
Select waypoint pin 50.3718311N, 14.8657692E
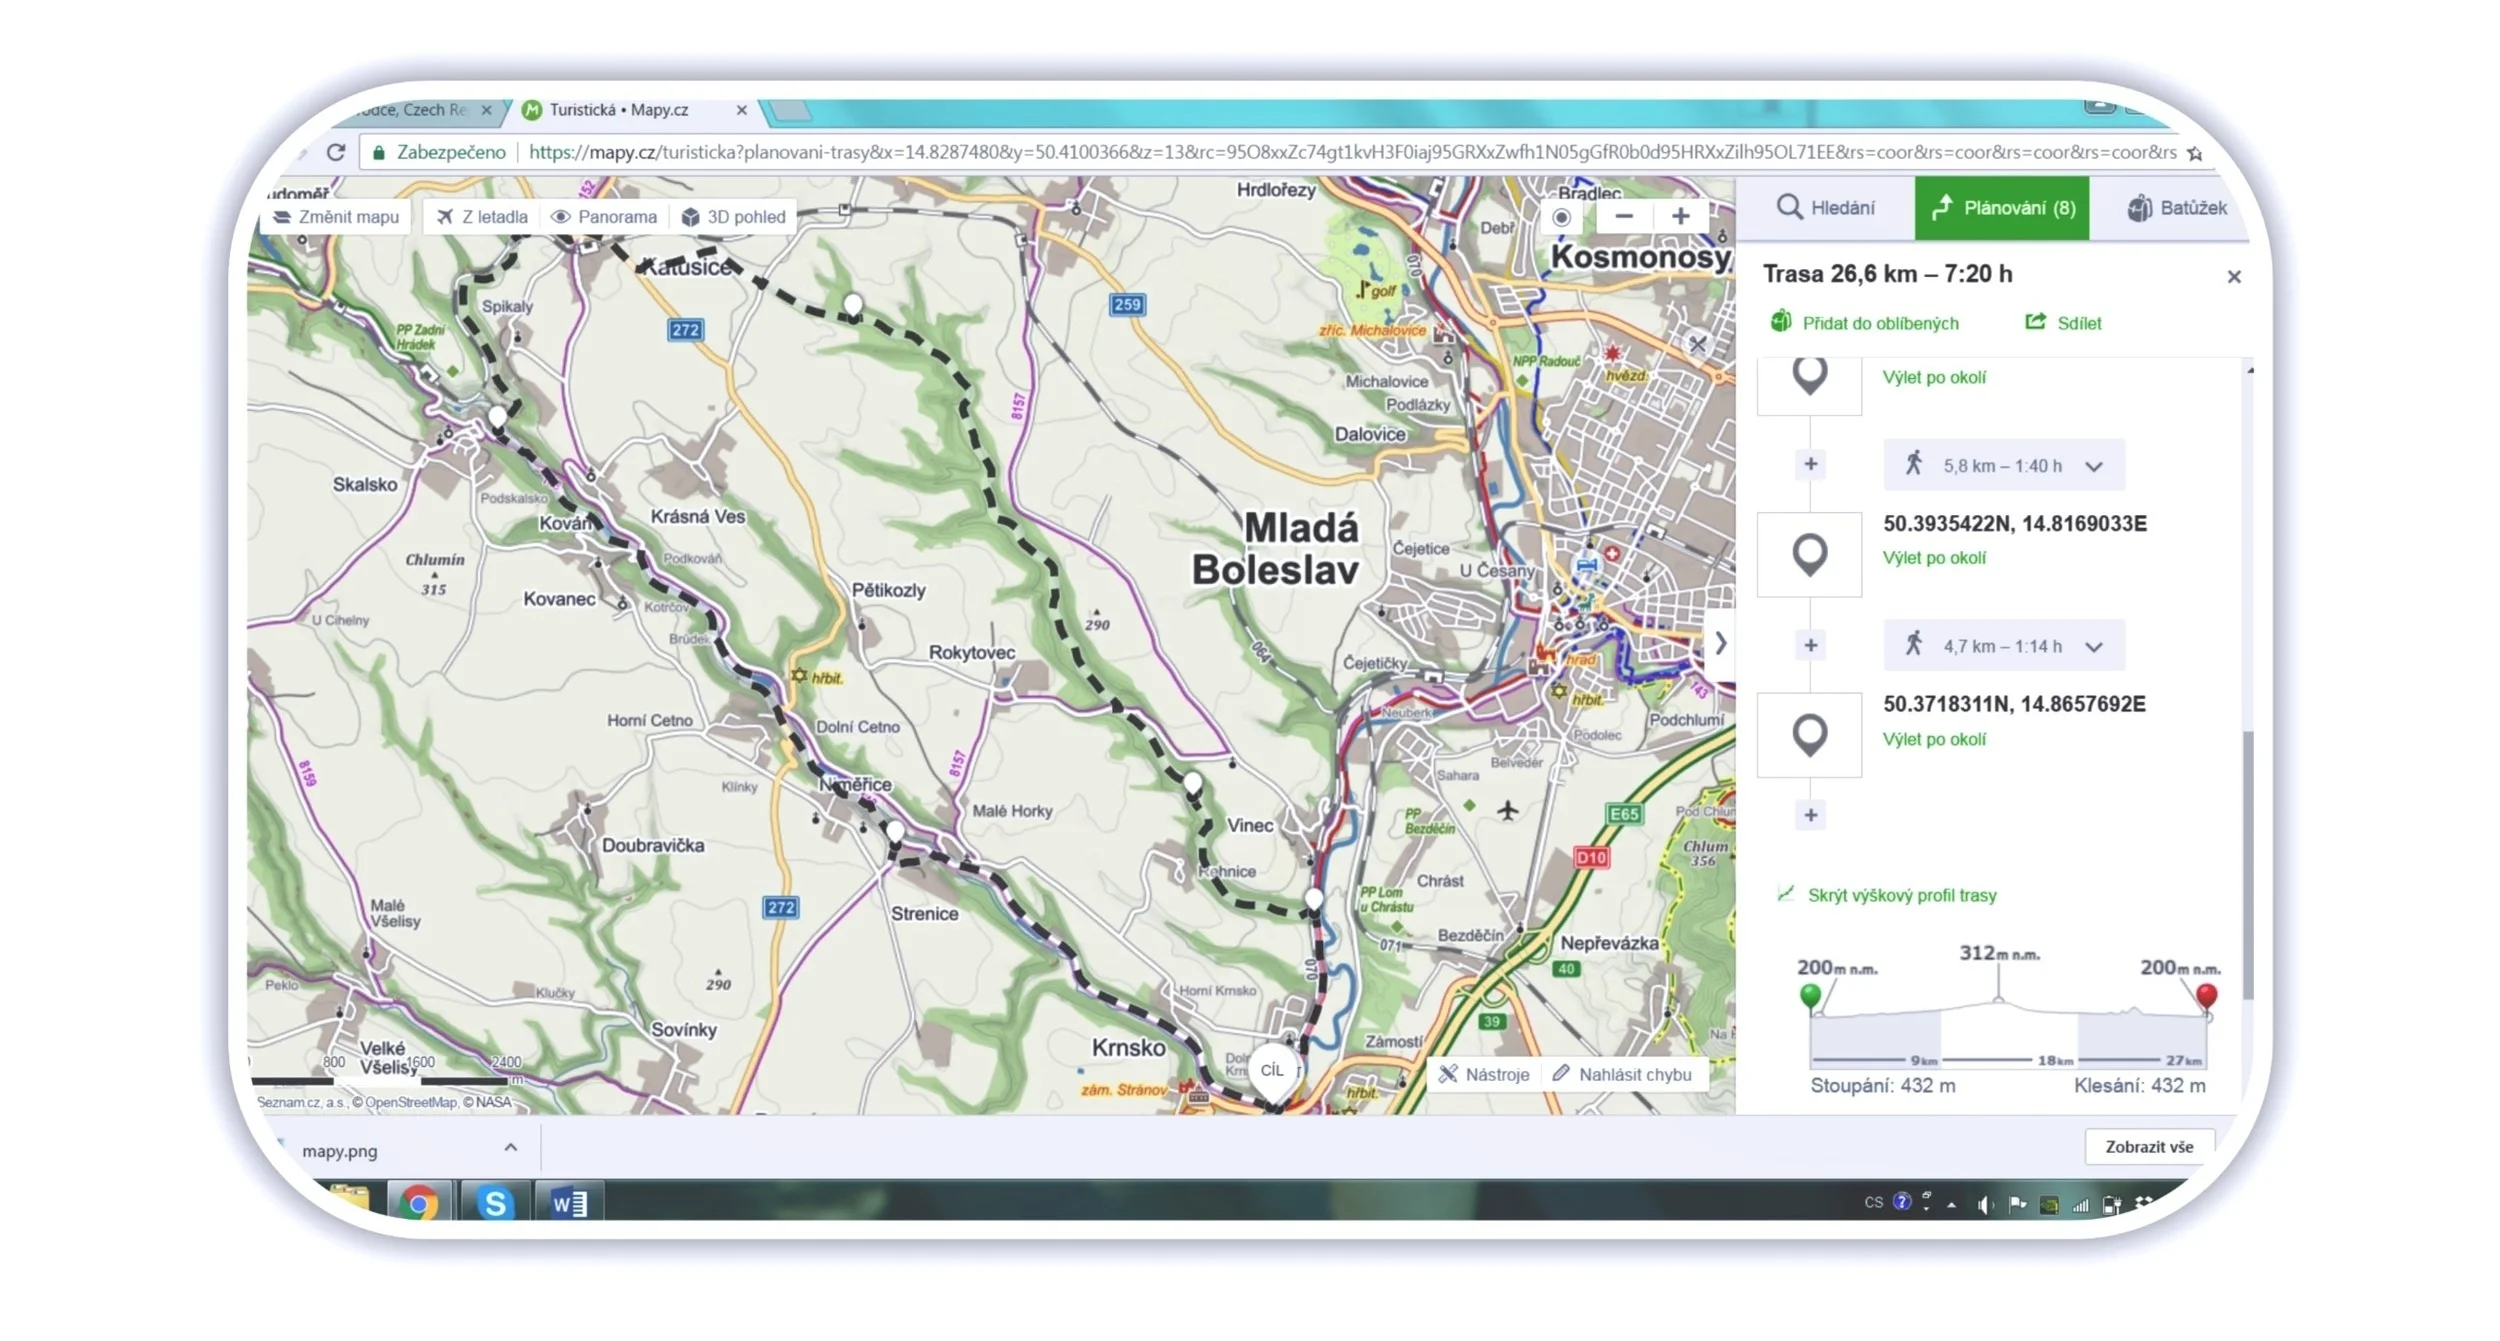coord(1810,735)
